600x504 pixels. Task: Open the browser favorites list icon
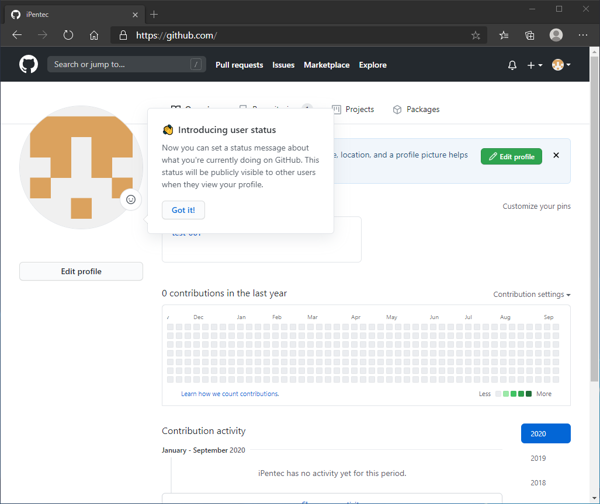point(504,36)
